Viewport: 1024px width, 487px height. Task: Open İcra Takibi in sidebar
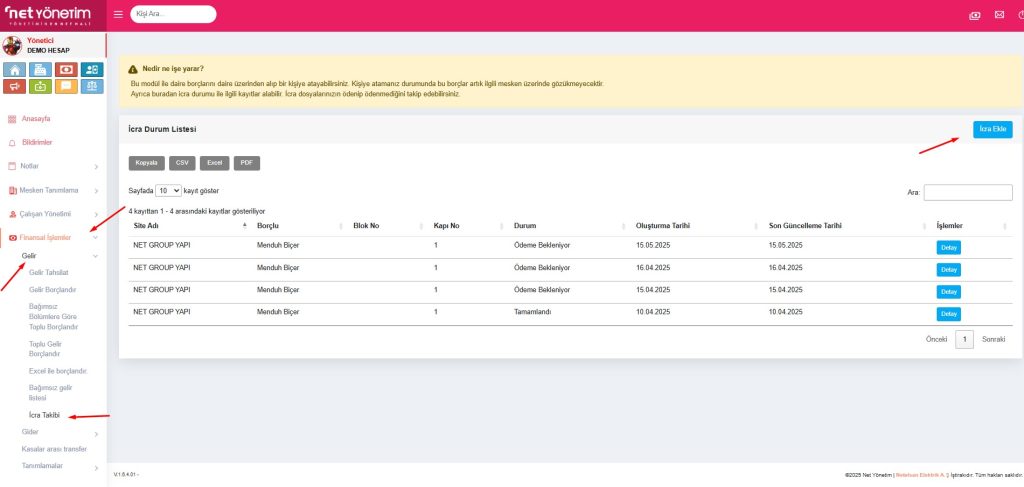(45, 414)
